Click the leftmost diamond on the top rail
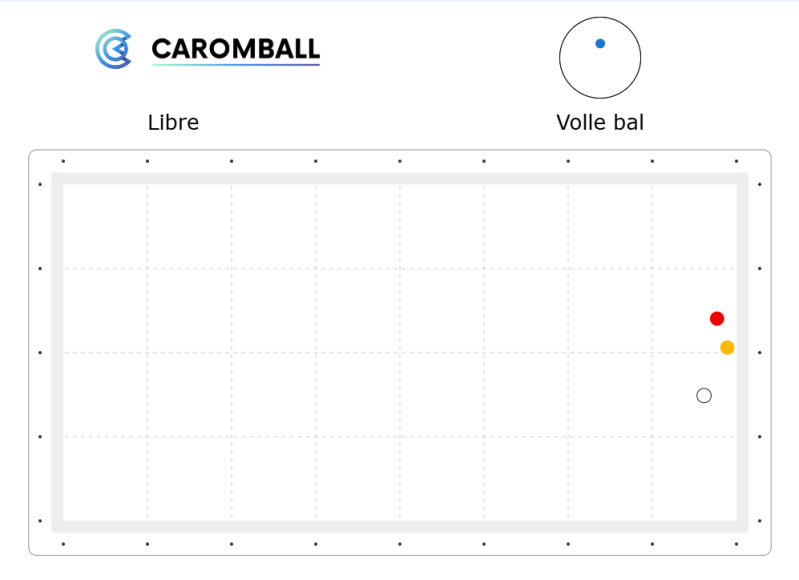 [x=63, y=161]
